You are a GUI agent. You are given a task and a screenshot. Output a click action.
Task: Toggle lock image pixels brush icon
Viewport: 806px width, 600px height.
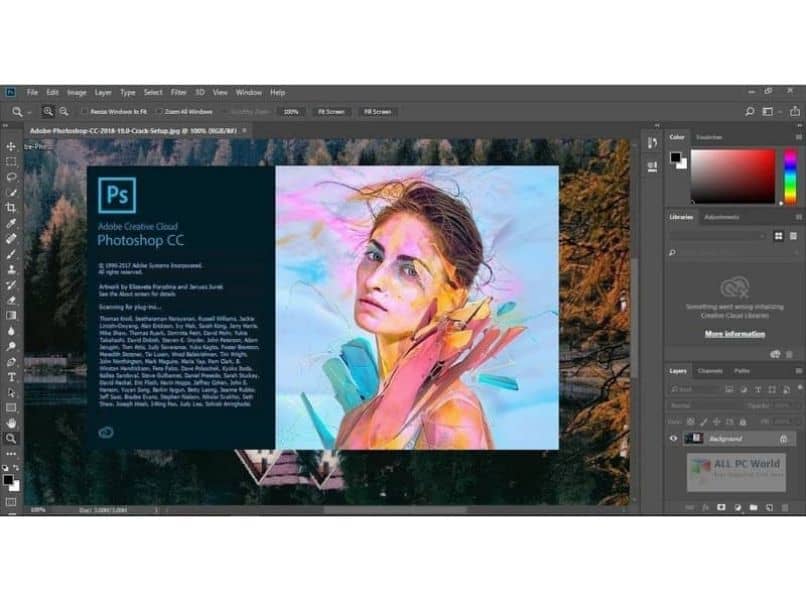704,422
